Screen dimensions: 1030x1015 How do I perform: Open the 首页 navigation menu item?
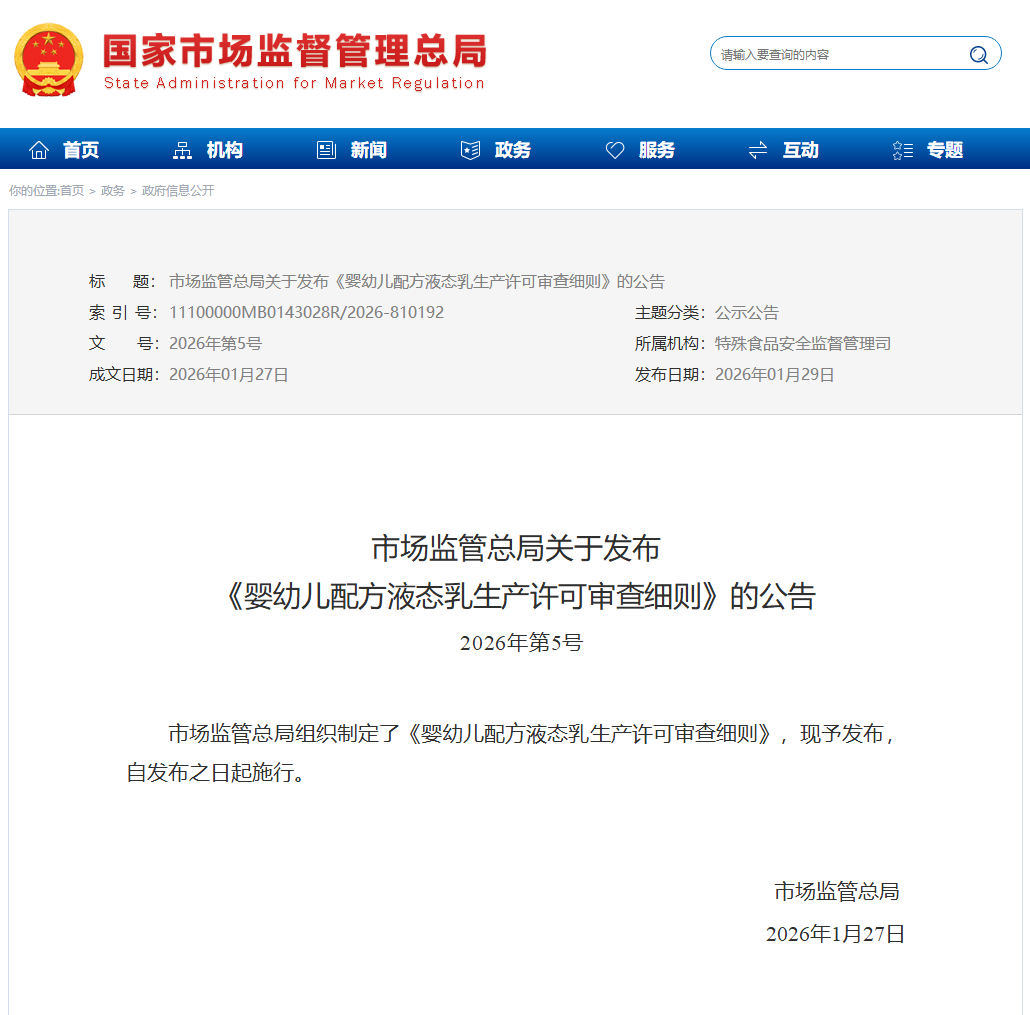81,150
